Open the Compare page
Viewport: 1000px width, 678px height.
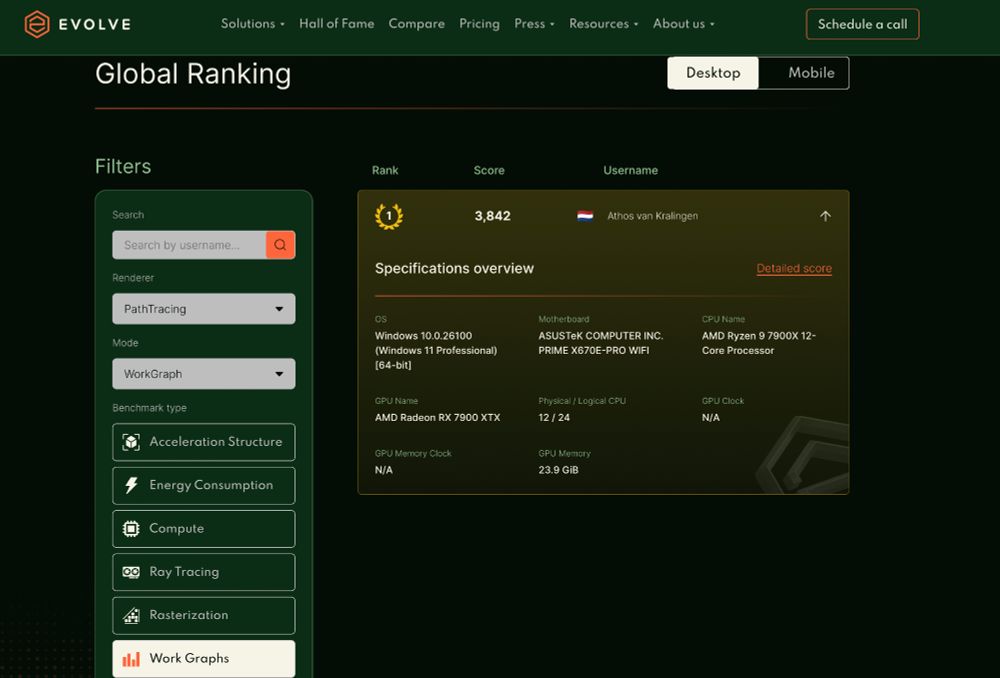click(416, 24)
